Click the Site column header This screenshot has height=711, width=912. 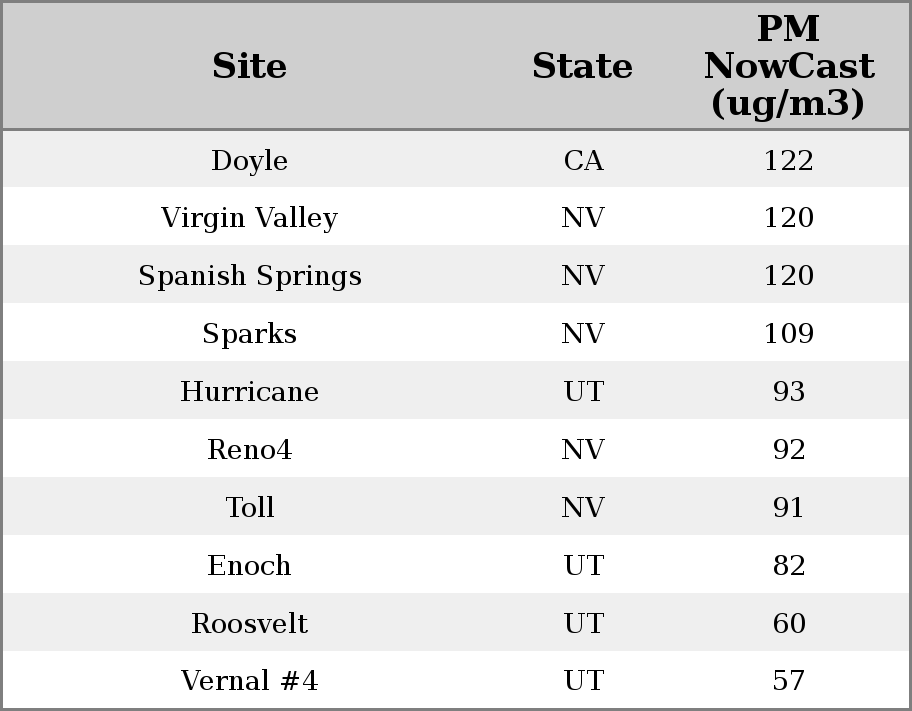coord(249,67)
